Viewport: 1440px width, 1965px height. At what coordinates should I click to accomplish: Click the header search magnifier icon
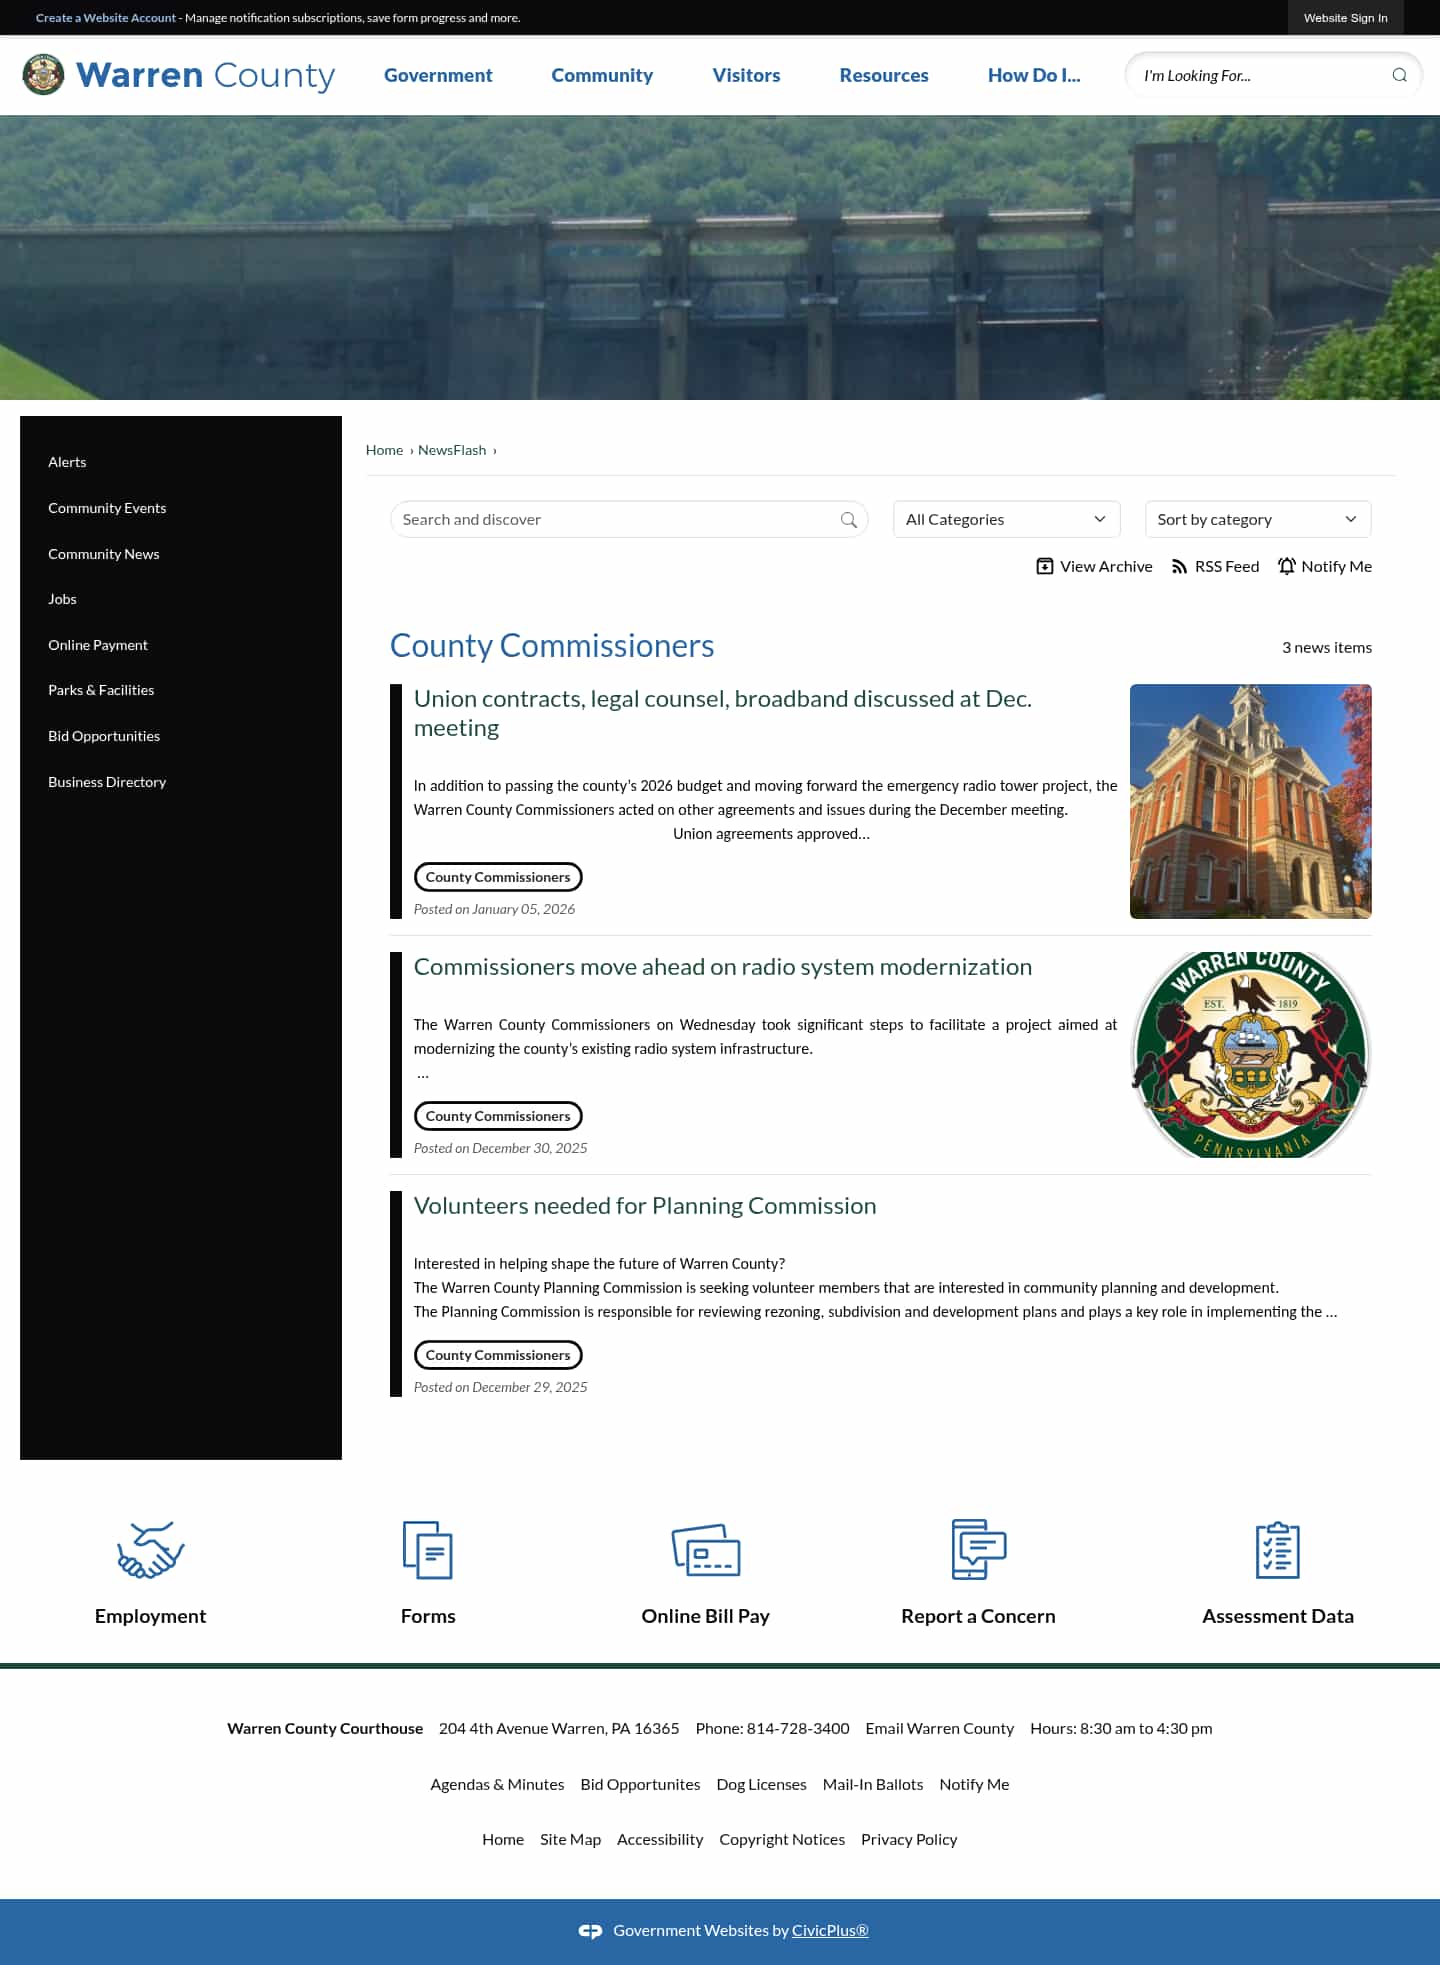coord(1399,75)
